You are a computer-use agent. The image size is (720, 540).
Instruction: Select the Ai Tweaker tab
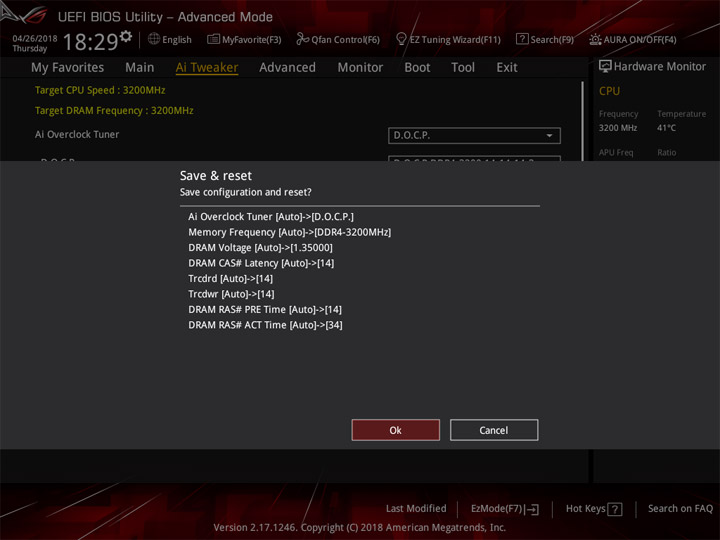pos(207,68)
